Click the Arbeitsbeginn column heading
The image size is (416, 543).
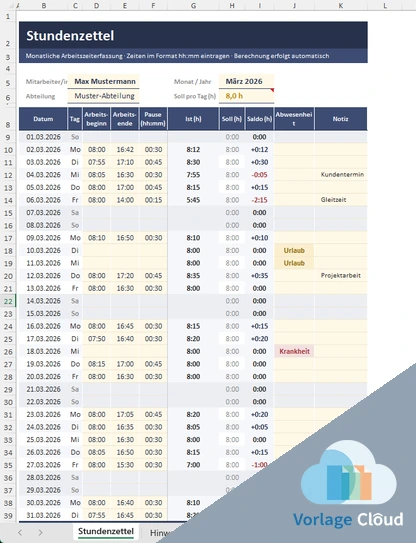pos(96,119)
